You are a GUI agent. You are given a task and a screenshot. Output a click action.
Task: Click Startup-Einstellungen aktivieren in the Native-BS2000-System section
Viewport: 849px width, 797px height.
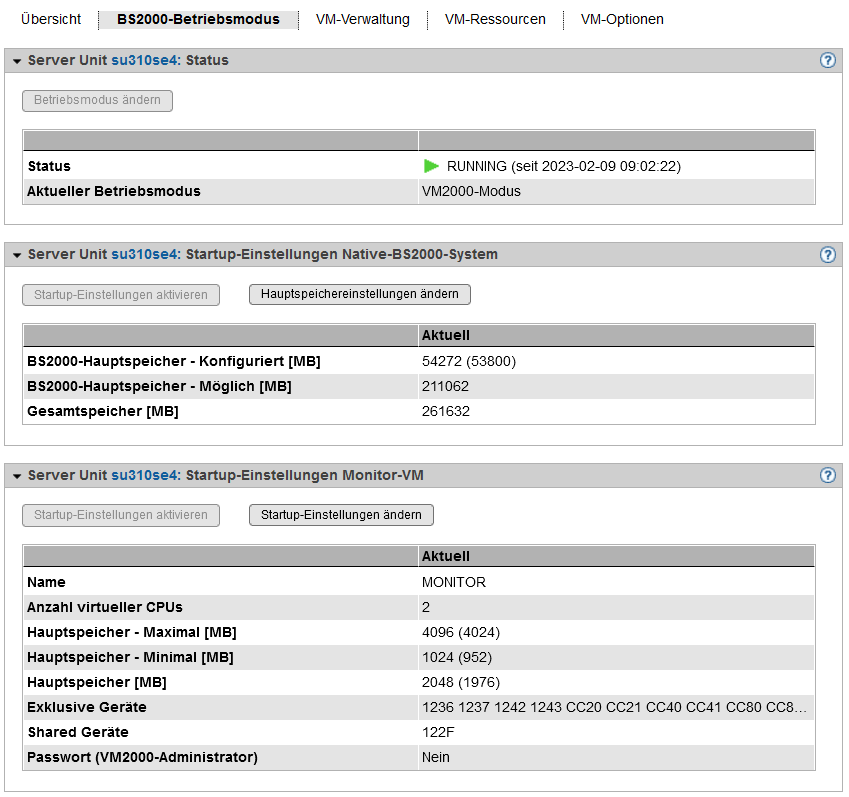pos(120,294)
